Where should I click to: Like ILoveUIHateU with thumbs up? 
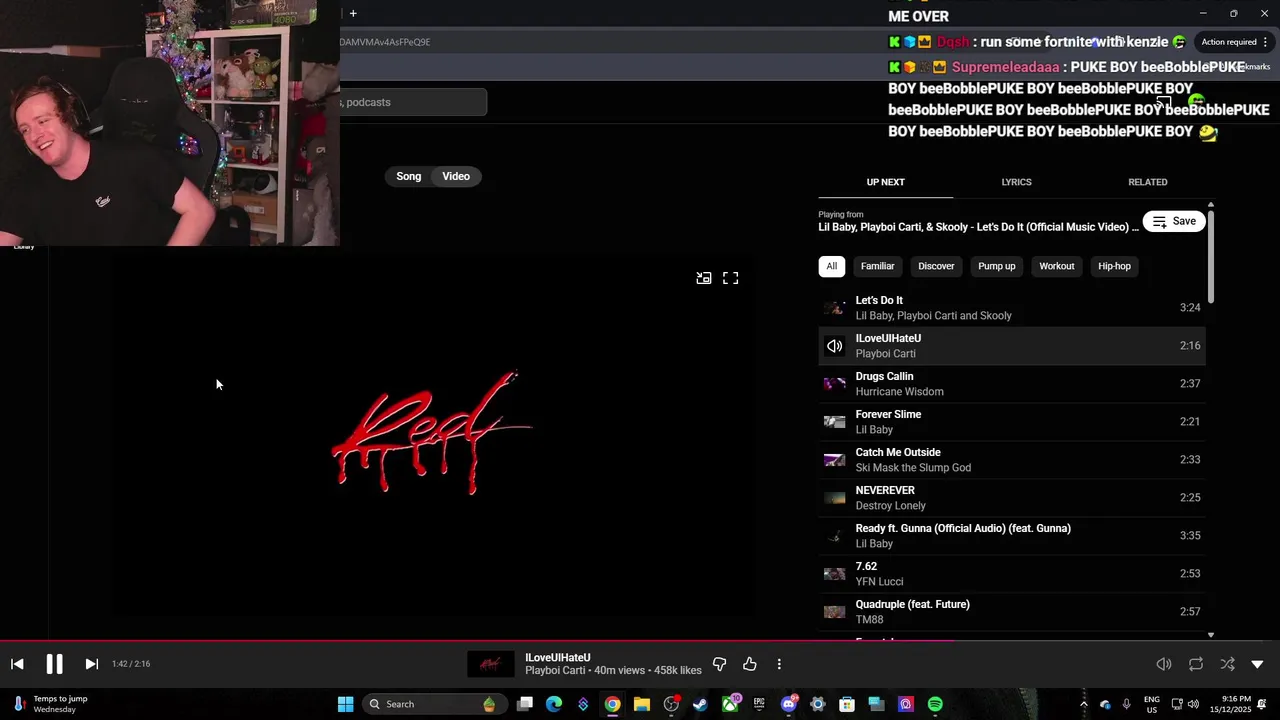tap(749, 664)
